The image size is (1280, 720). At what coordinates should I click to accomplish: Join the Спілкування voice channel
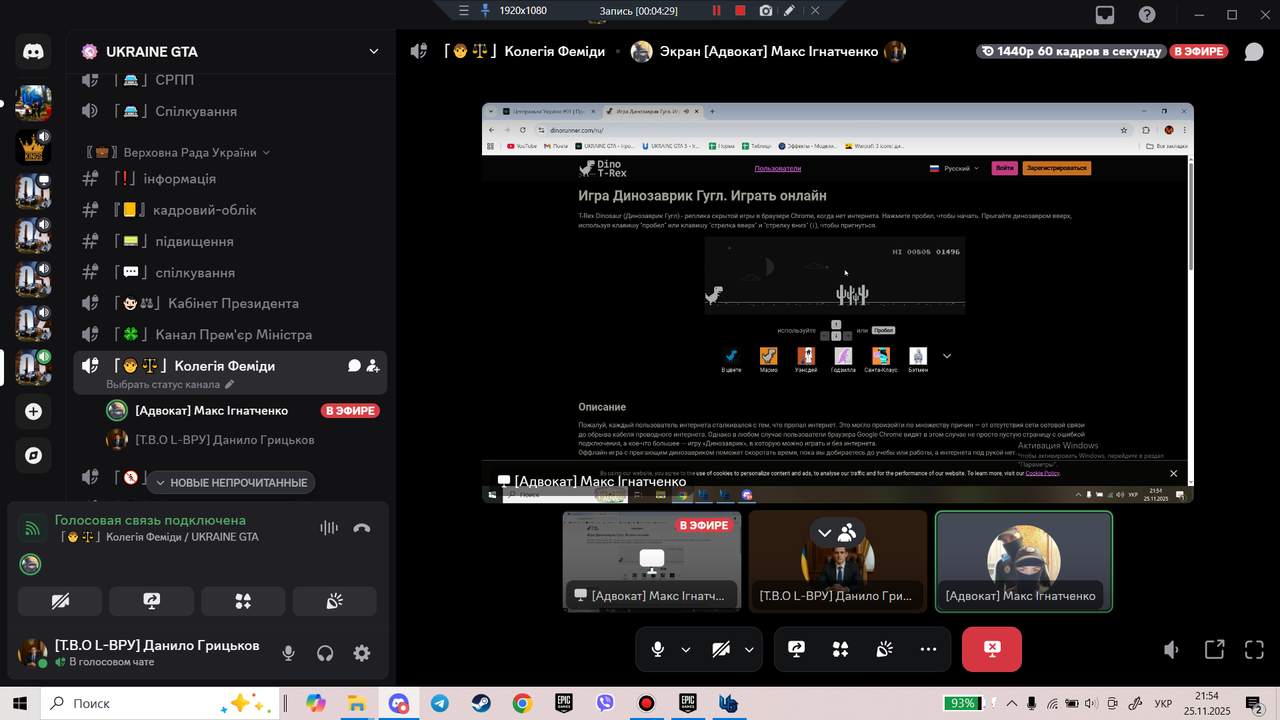[x=230, y=111]
